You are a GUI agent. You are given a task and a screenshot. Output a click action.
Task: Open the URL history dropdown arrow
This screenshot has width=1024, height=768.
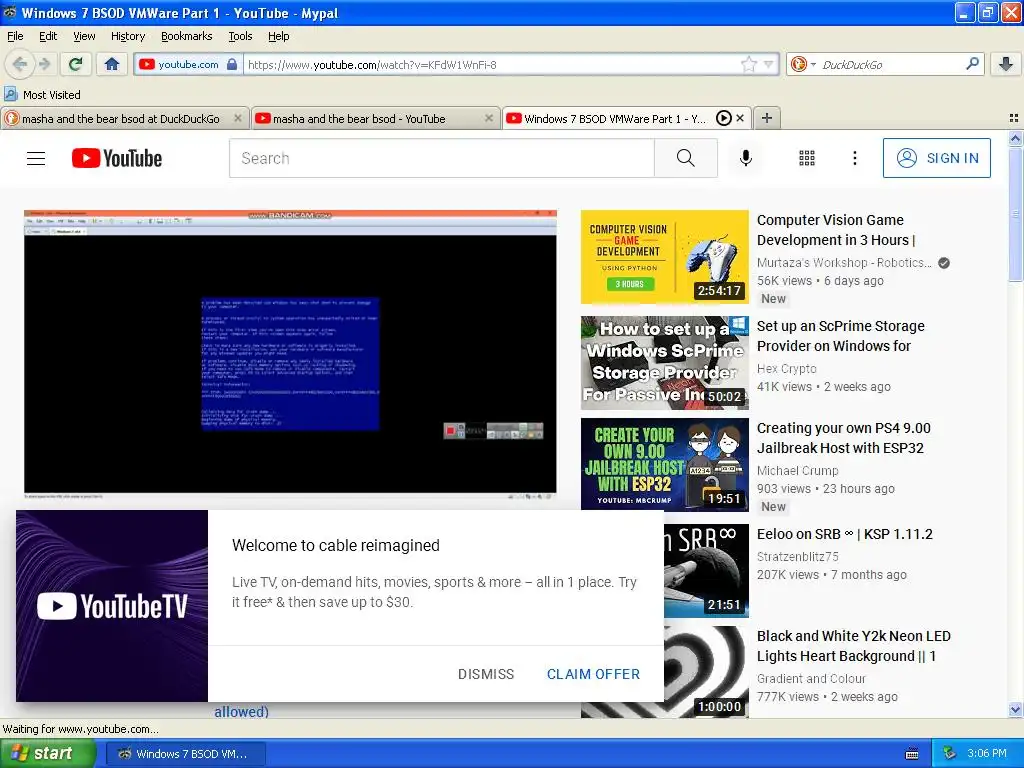coord(769,64)
